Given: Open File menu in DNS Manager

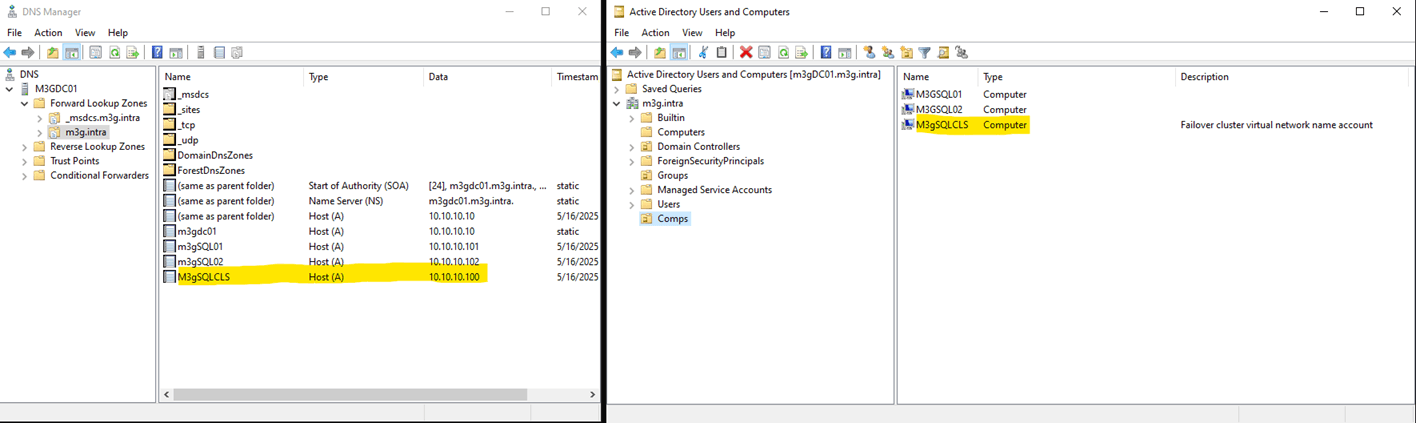Looking at the screenshot, I should [x=15, y=33].
